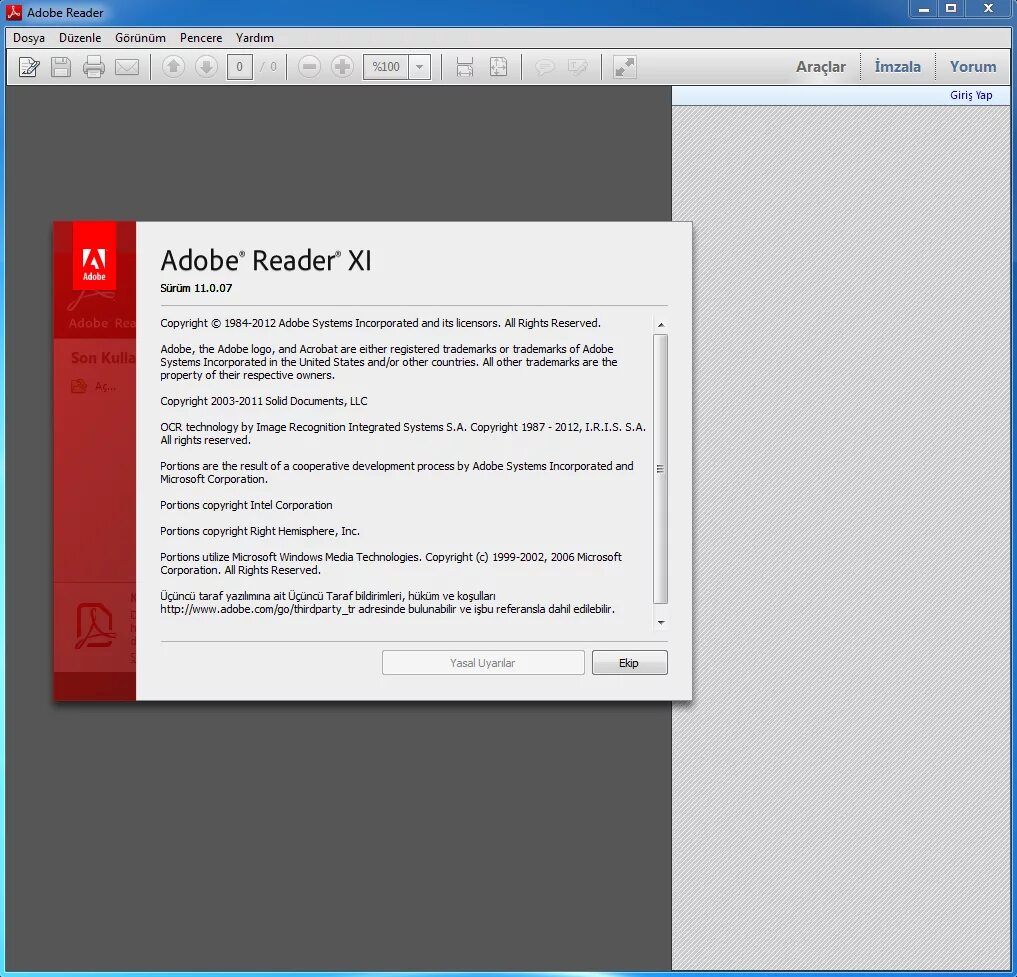Click the Yasal Uyarılar button
Image resolution: width=1017 pixels, height=977 pixels.
483,662
